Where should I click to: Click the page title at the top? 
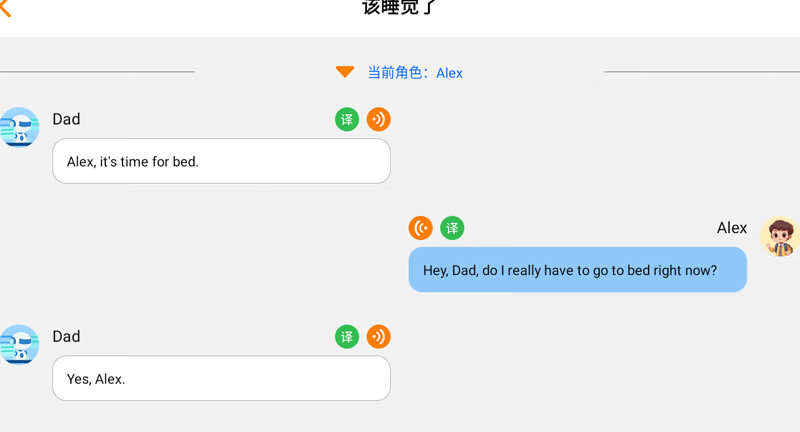[400, 8]
